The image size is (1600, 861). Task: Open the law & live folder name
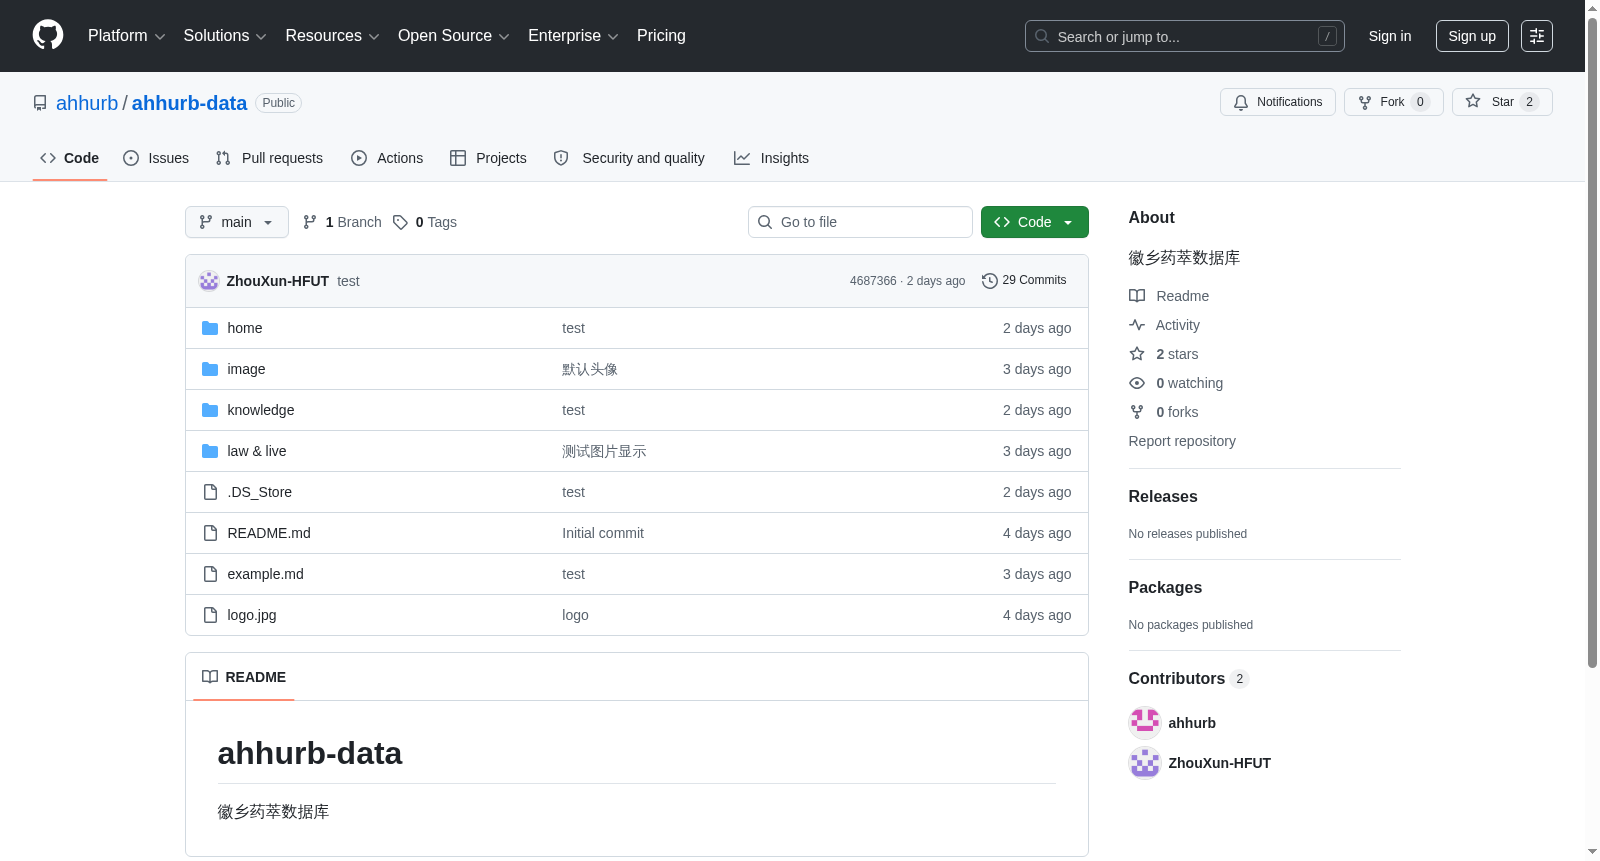coord(257,451)
